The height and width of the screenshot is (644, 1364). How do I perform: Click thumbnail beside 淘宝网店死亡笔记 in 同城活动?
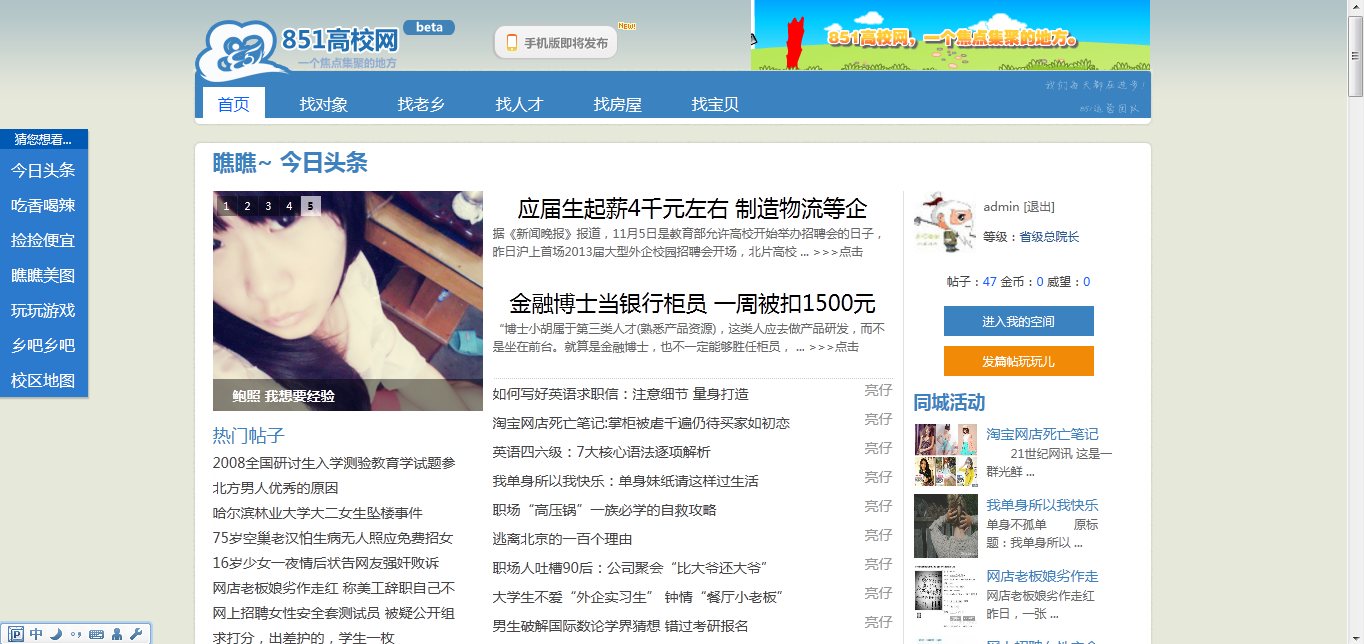(946, 455)
